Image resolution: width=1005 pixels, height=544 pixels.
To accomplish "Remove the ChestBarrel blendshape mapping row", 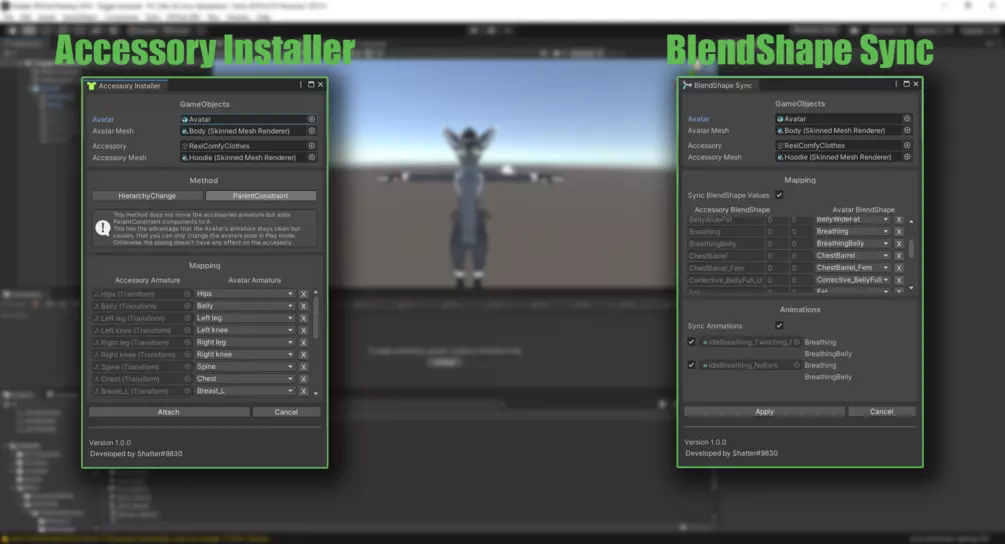I will tap(898, 256).
